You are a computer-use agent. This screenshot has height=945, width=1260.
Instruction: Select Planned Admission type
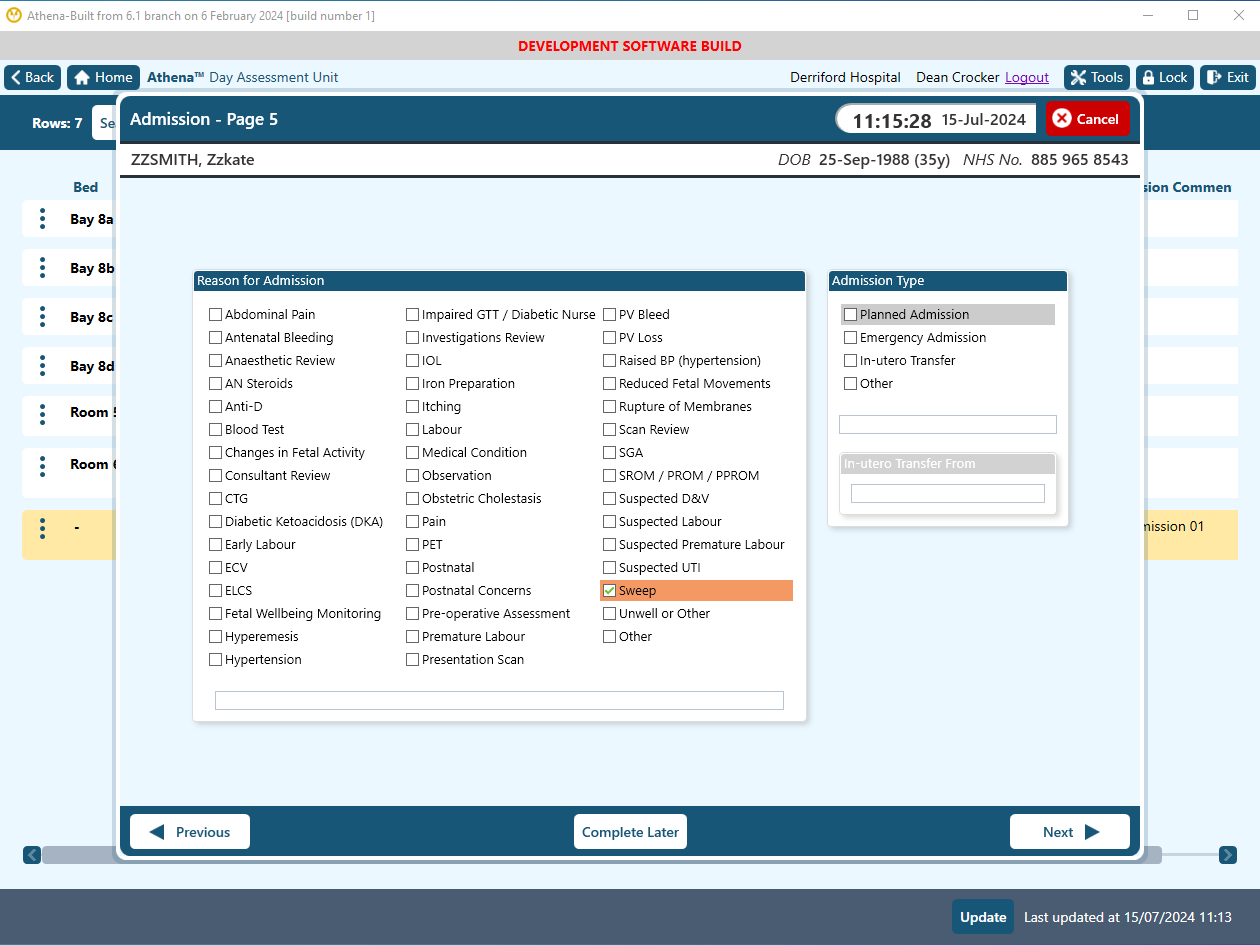850,314
